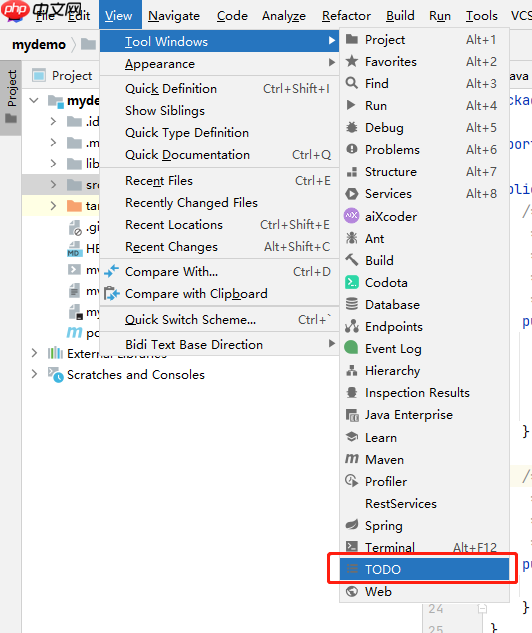Click the aiXcoder purple icon
The width and height of the screenshot is (532, 633).
[x=352, y=216]
